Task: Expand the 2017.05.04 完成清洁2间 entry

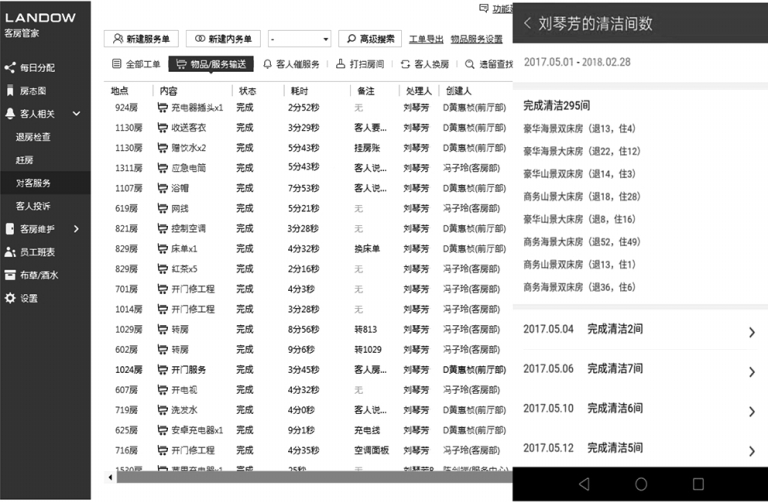Action: (751, 332)
